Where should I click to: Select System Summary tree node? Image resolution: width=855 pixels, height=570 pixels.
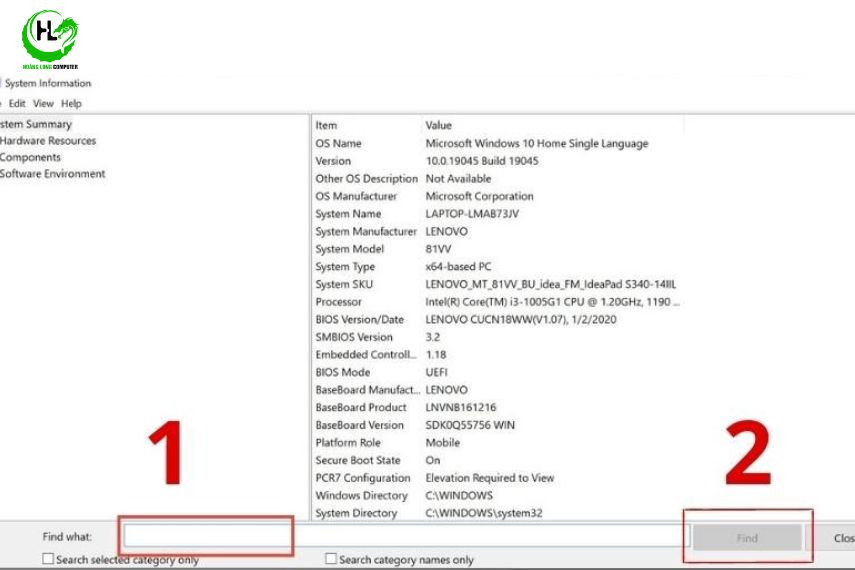pos(36,124)
